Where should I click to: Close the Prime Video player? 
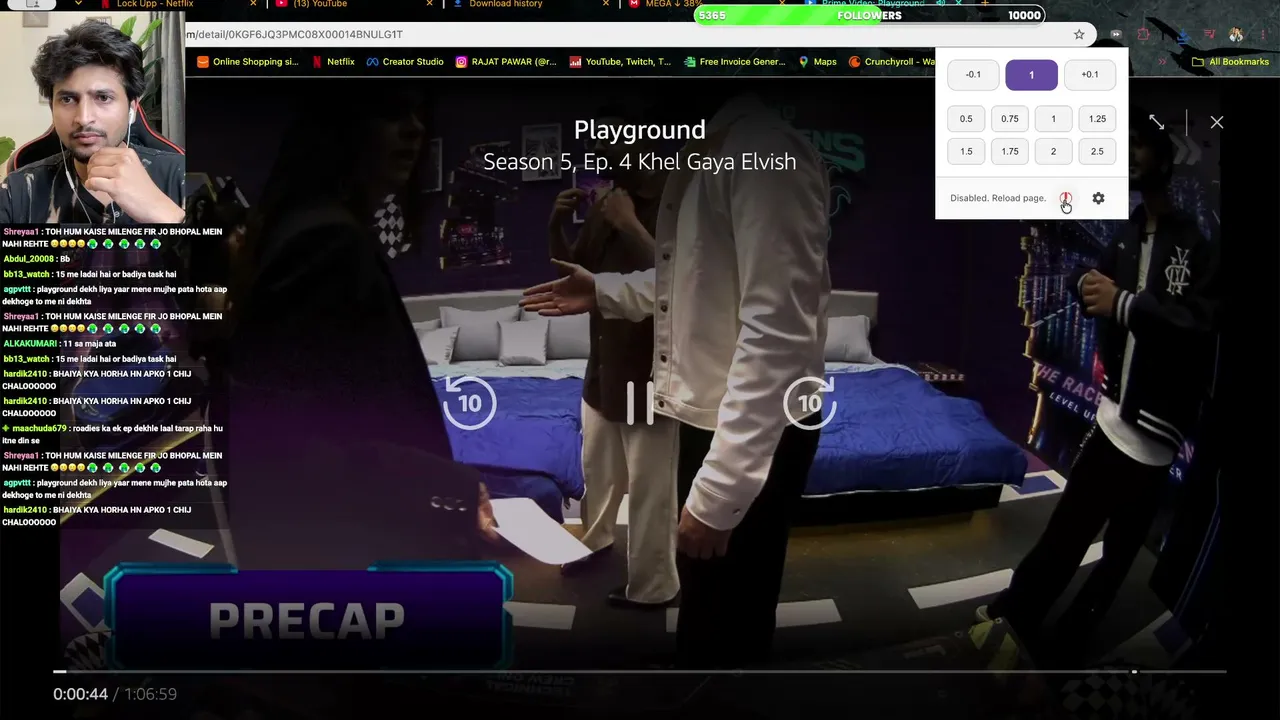click(1216, 122)
